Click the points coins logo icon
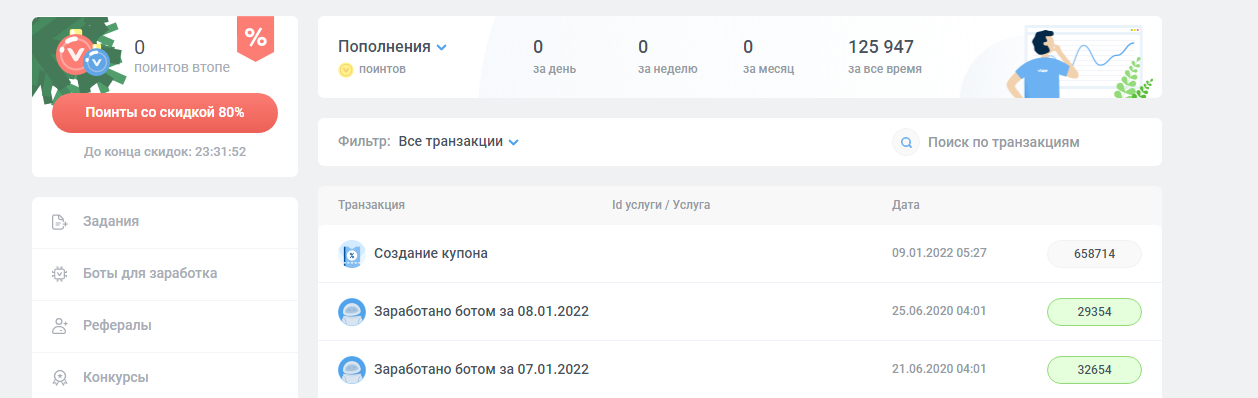 click(82, 54)
